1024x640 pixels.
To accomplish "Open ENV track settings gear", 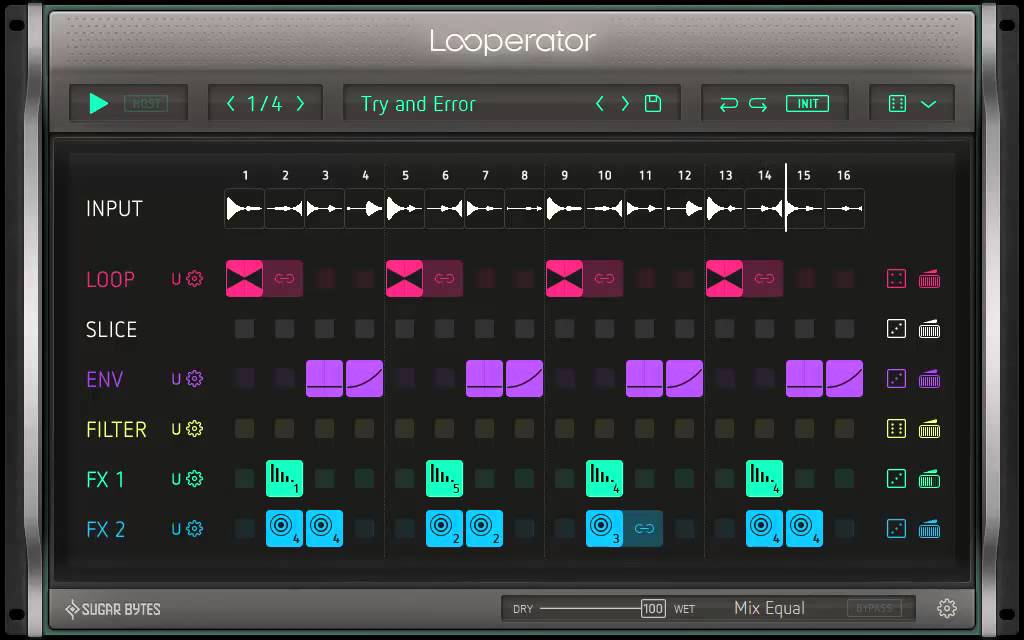I will tap(195, 379).
